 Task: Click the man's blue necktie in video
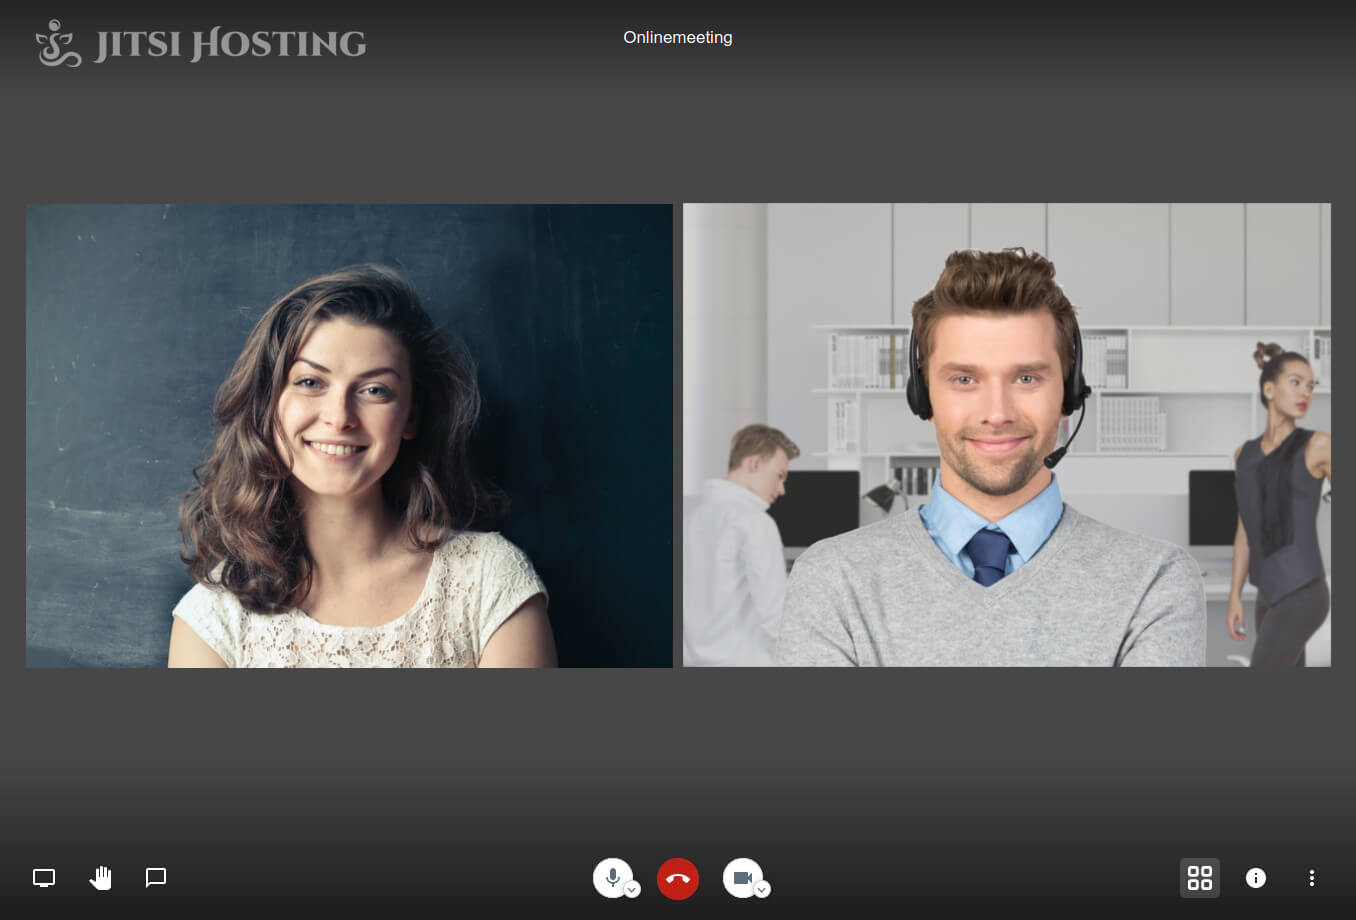pyautogui.click(x=988, y=555)
